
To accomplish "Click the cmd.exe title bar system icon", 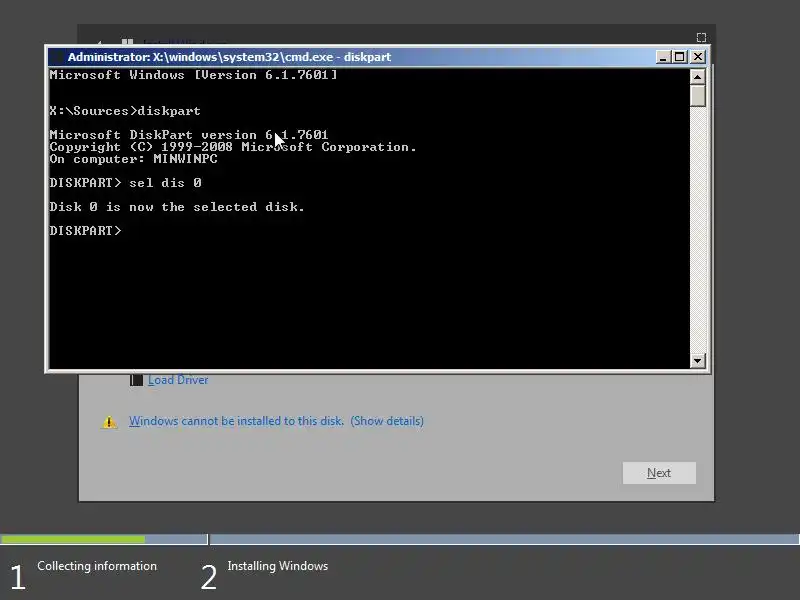I will (57, 57).
